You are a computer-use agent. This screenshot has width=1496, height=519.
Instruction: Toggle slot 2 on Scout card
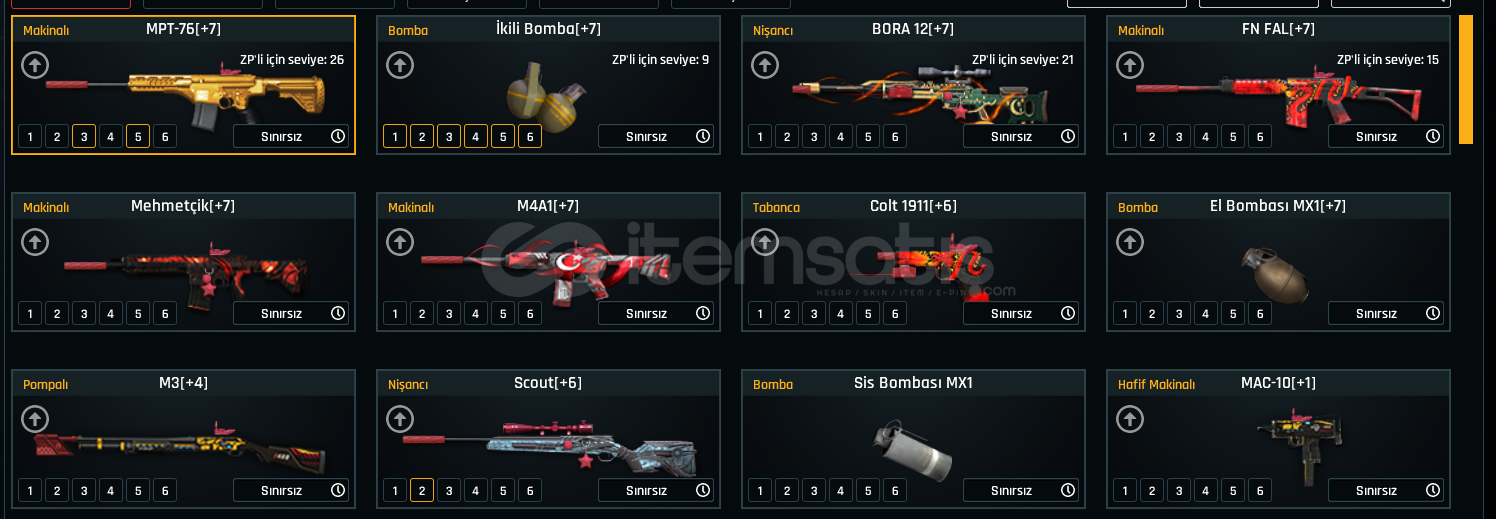pyautogui.click(x=422, y=490)
